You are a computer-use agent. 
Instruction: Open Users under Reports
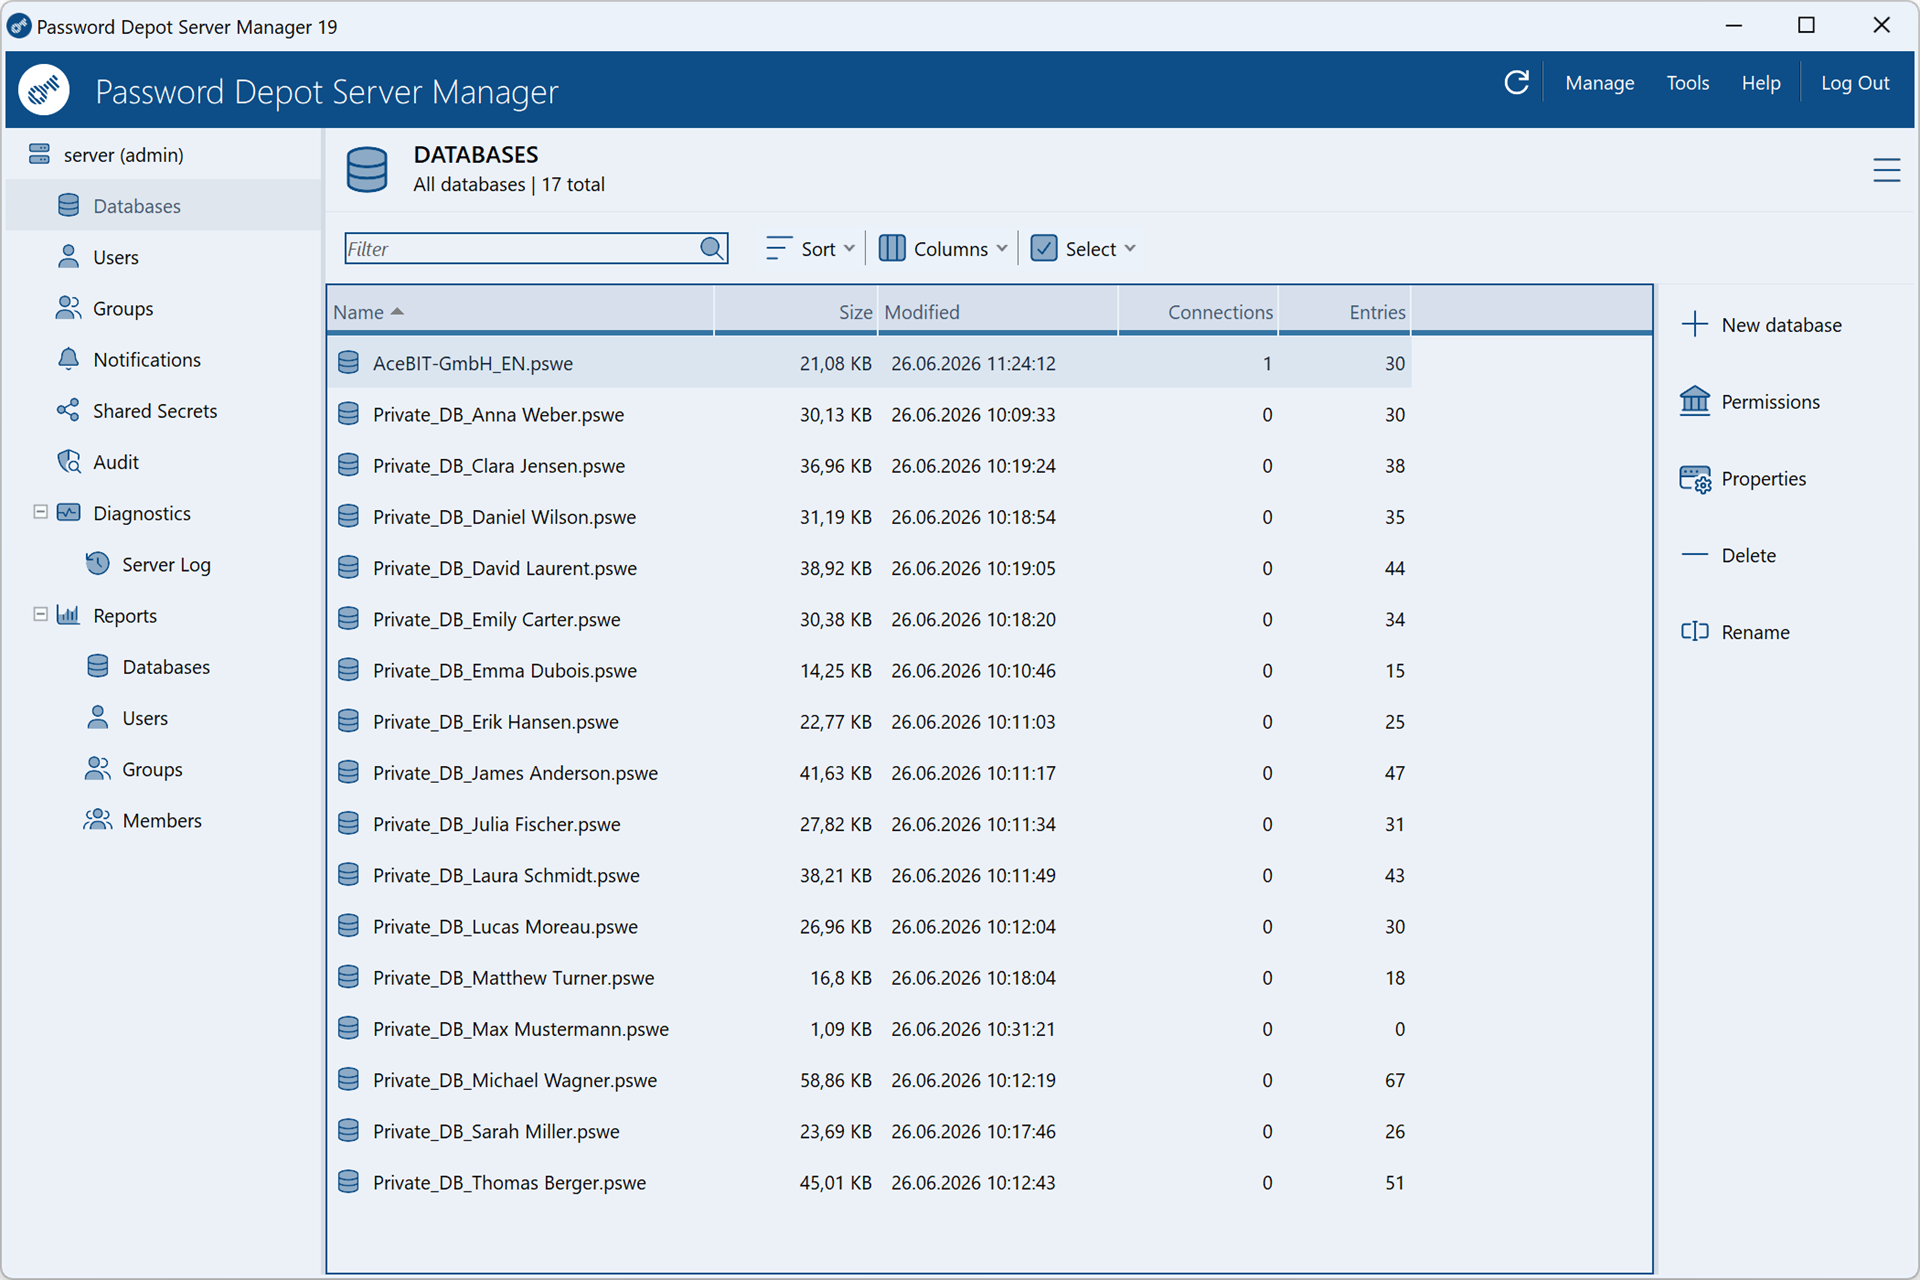[x=145, y=718]
